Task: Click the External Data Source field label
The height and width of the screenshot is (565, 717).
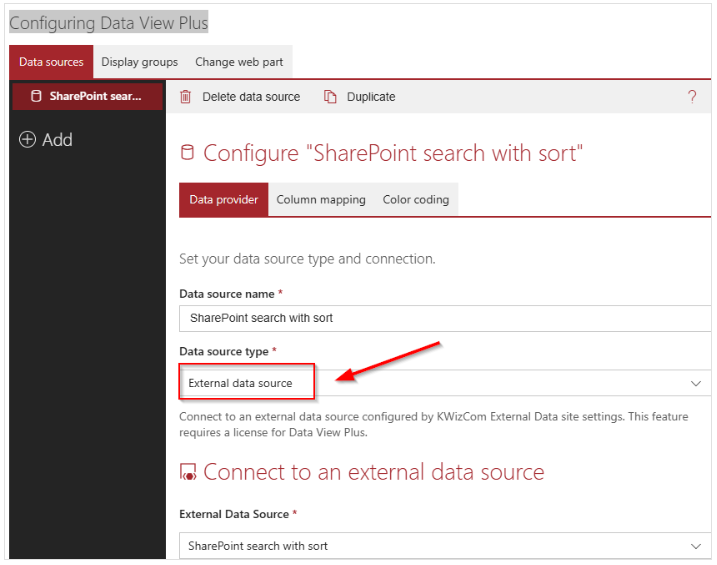Action: [234, 514]
